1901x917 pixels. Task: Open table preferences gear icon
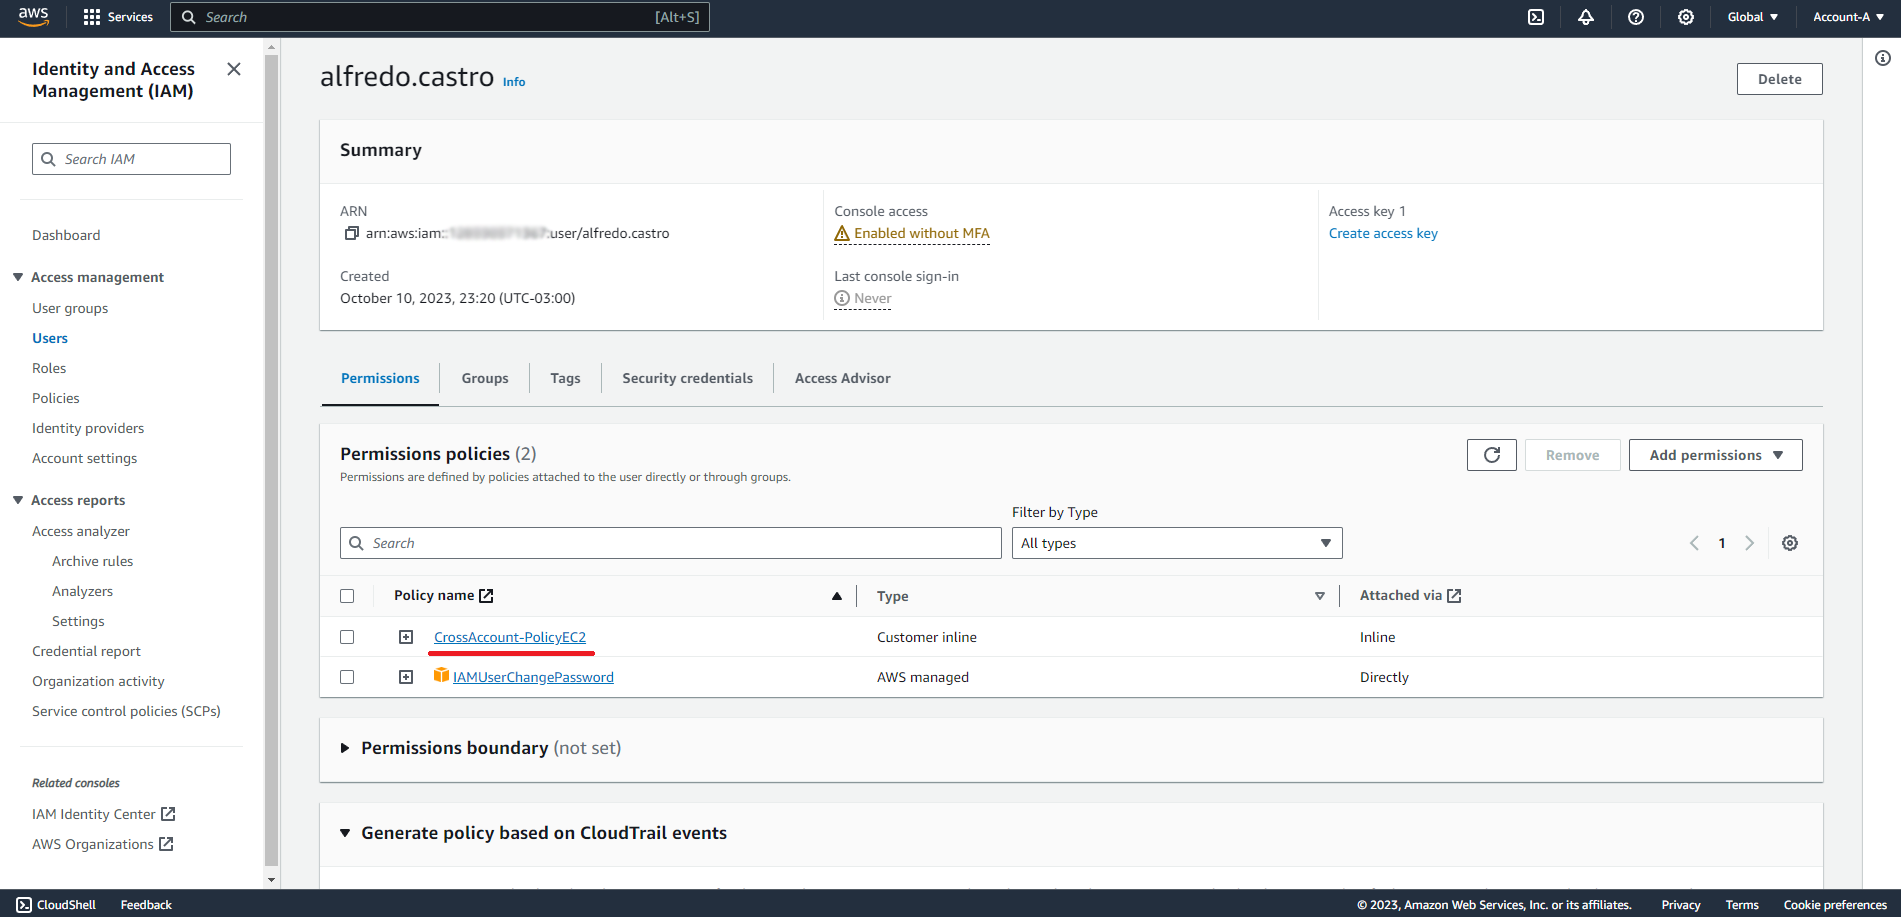pos(1790,543)
